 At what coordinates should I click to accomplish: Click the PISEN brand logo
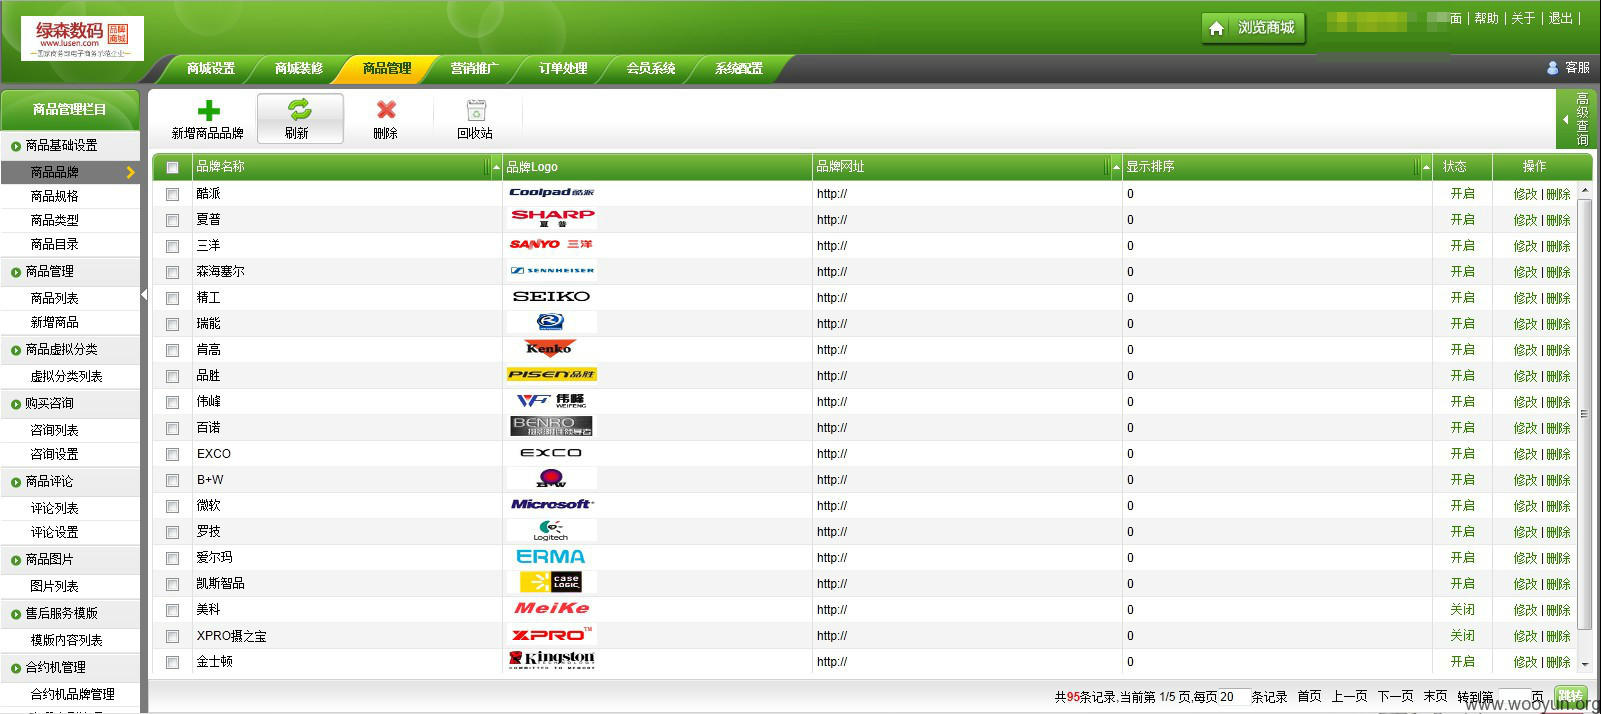[x=552, y=374]
